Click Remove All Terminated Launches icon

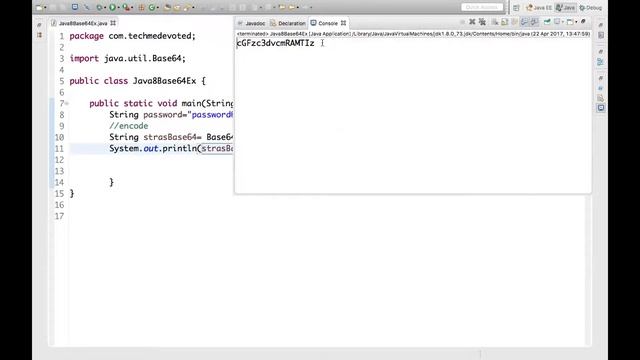tap(482, 22)
